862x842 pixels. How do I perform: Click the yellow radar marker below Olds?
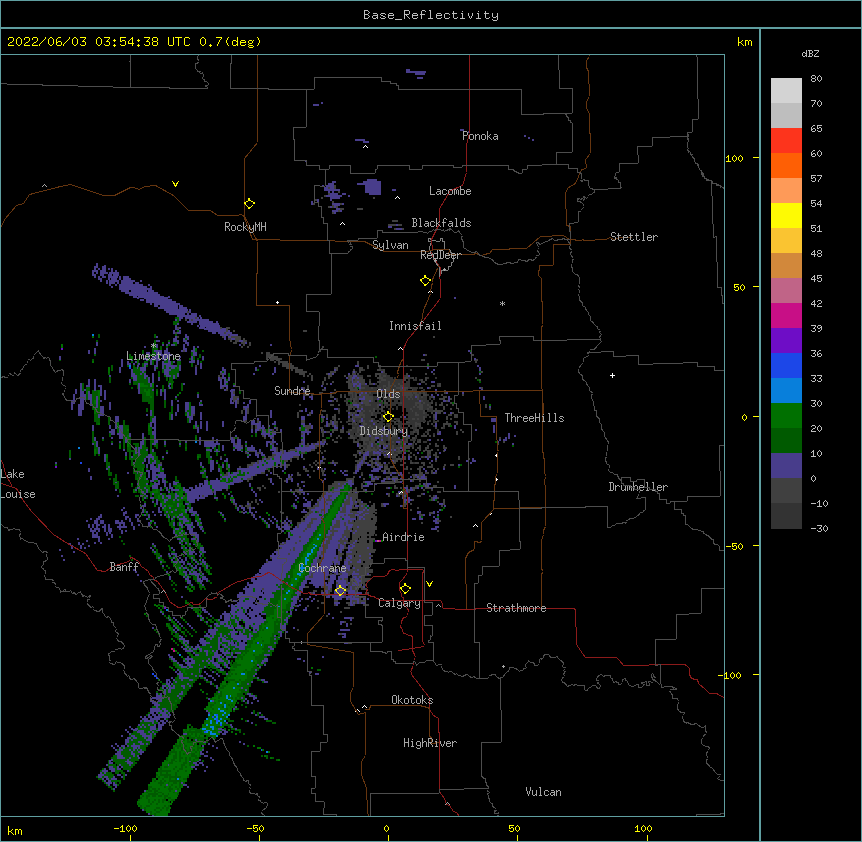(388, 417)
